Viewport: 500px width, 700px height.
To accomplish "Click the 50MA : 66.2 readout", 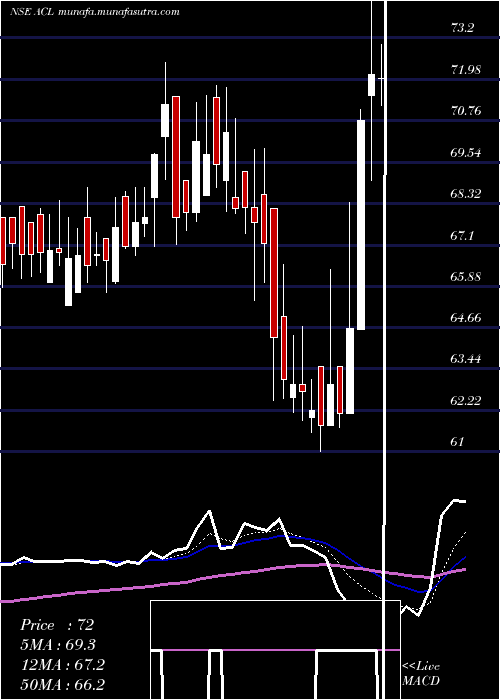I will [x=62, y=684].
